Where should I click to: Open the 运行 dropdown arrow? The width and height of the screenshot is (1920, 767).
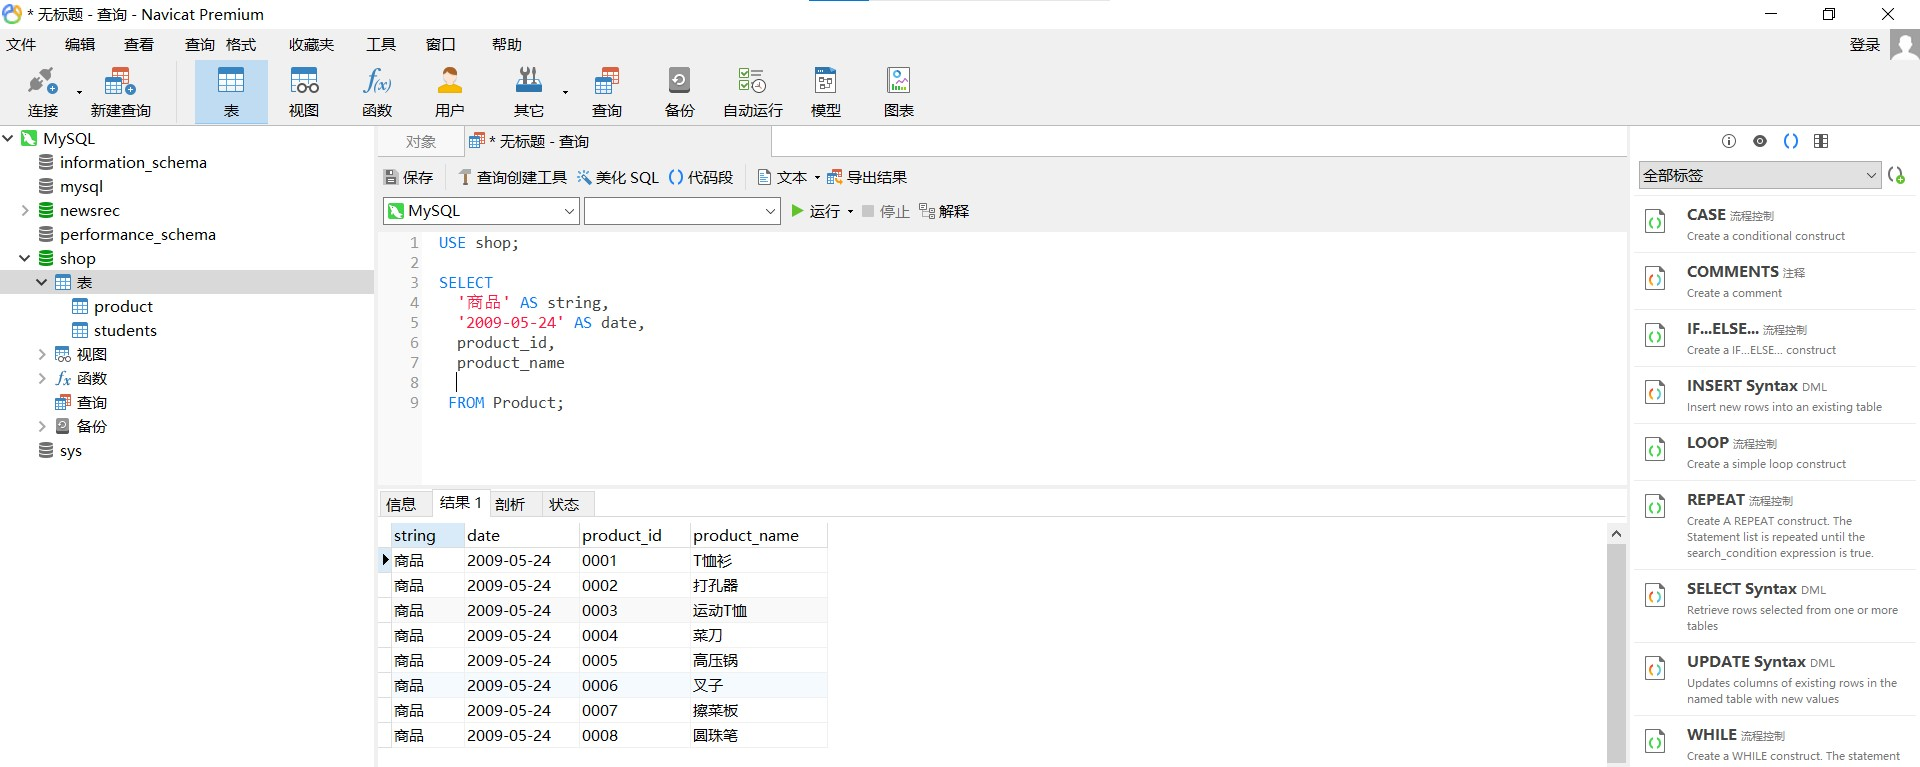point(850,211)
